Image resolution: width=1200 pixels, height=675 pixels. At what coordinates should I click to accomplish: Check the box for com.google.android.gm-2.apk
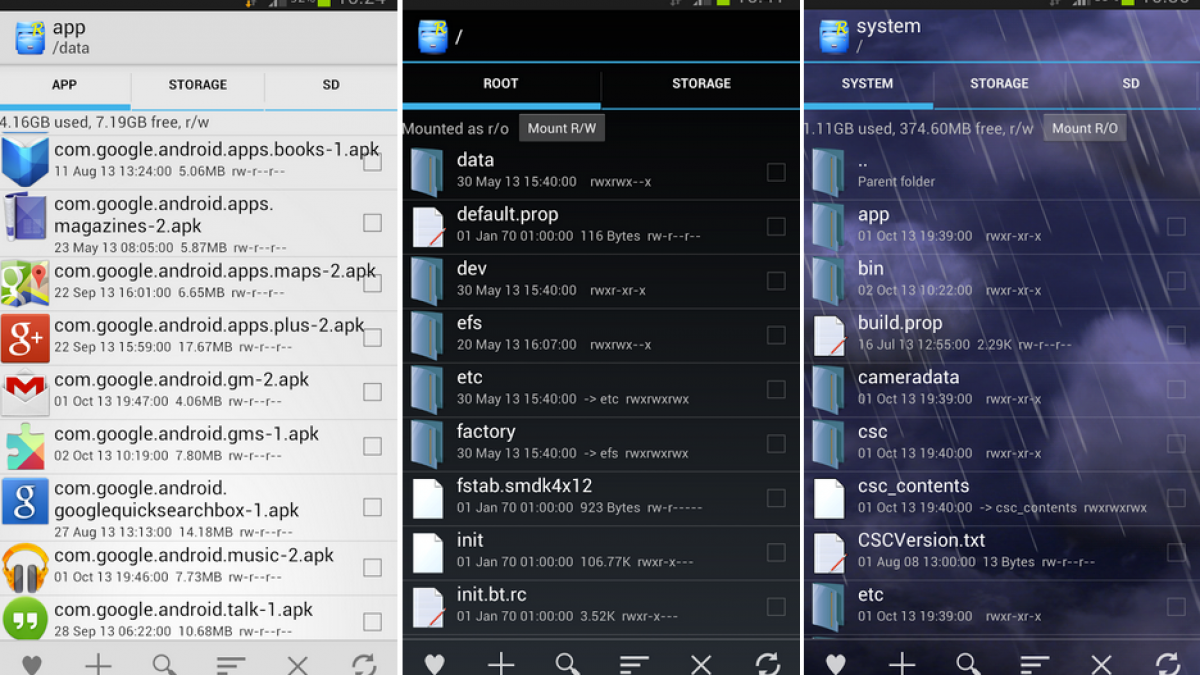coord(372,392)
